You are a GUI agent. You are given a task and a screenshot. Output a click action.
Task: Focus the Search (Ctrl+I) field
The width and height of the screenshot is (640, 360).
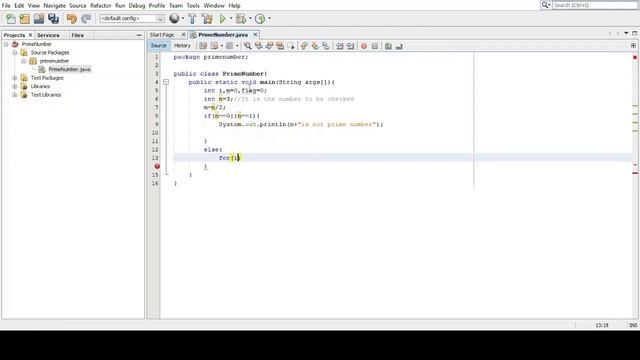tap(594, 5)
